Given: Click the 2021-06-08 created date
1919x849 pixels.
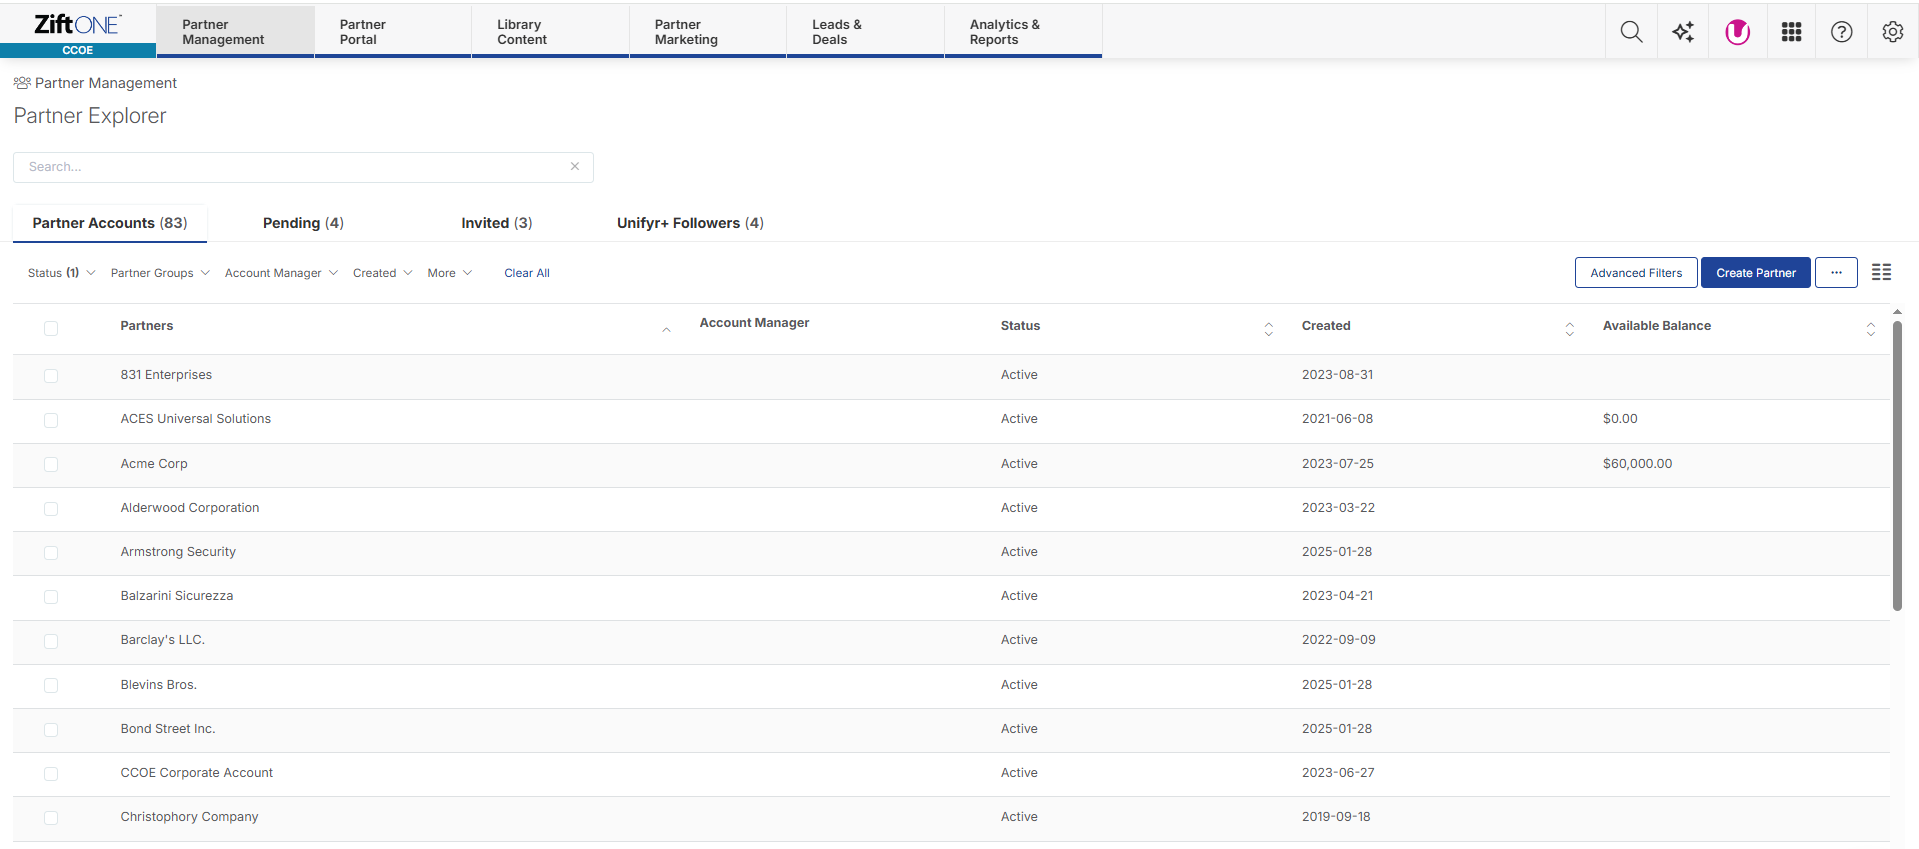Looking at the screenshot, I should [1337, 419].
